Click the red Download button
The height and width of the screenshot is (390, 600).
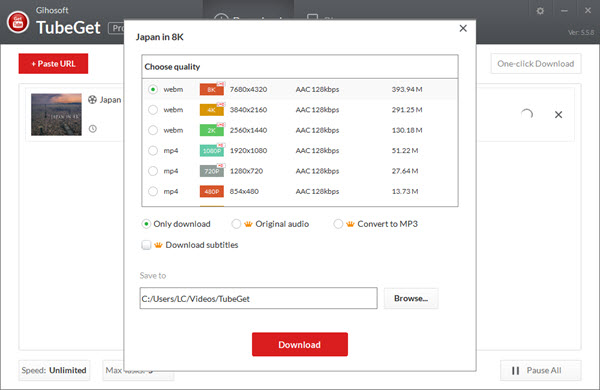pos(300,344)
